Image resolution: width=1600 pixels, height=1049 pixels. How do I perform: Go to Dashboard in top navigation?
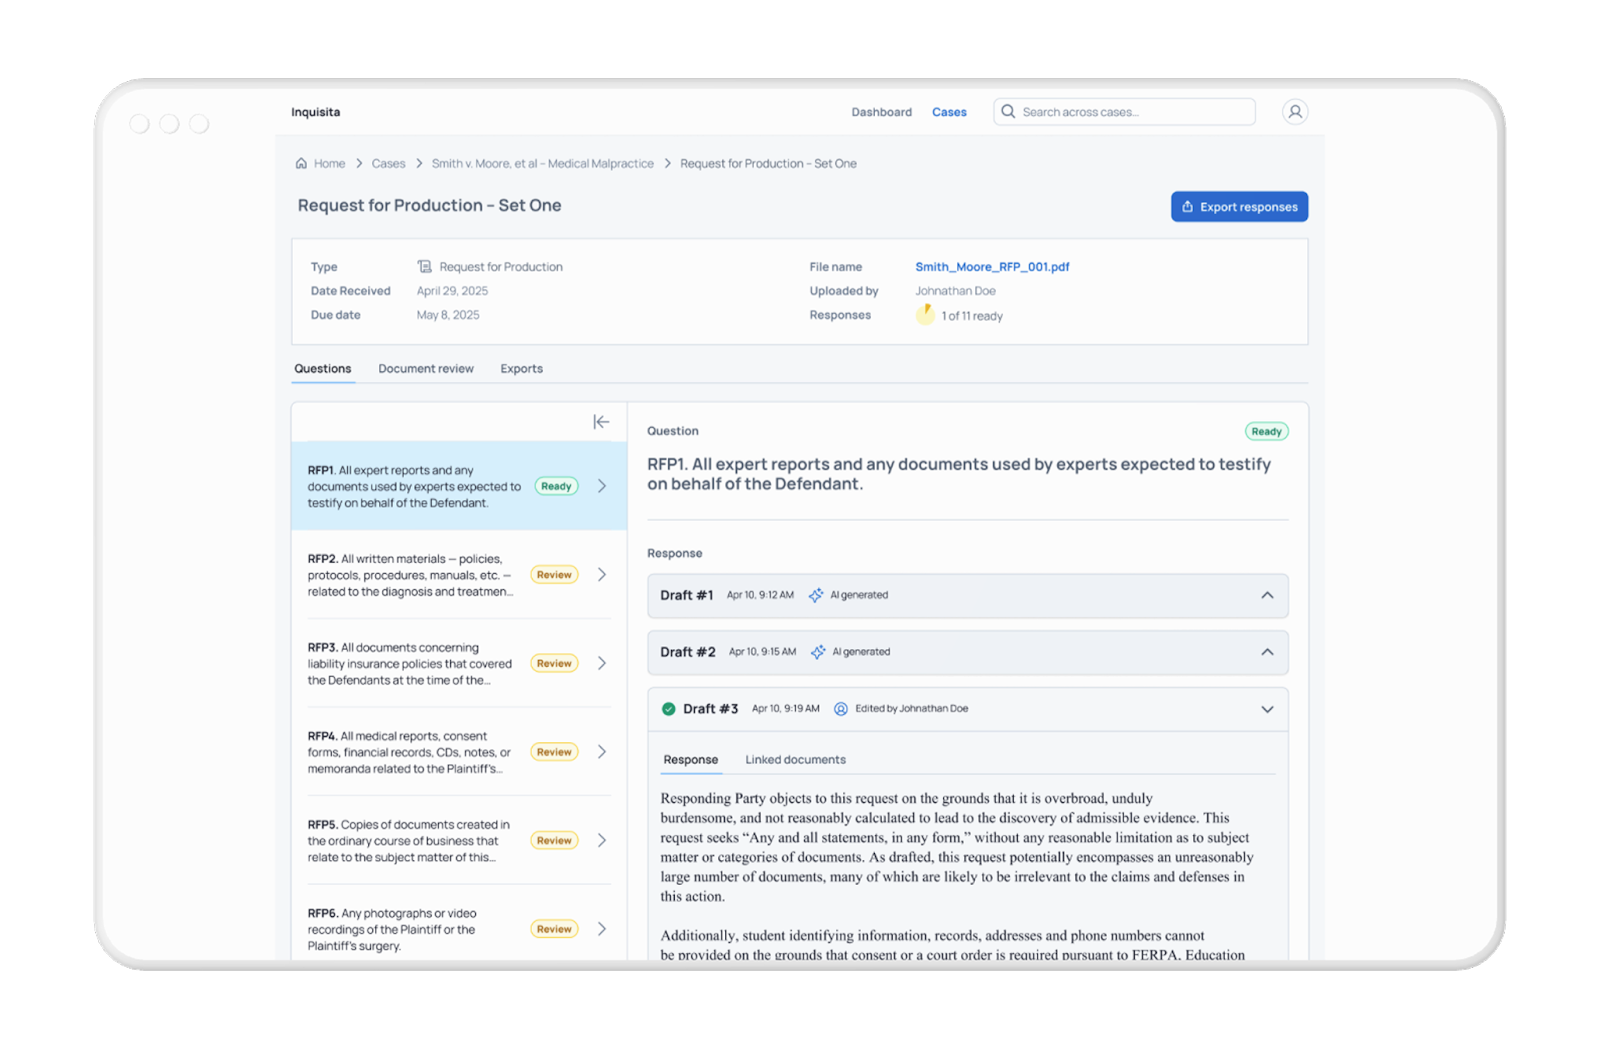[x=881, y=112]
